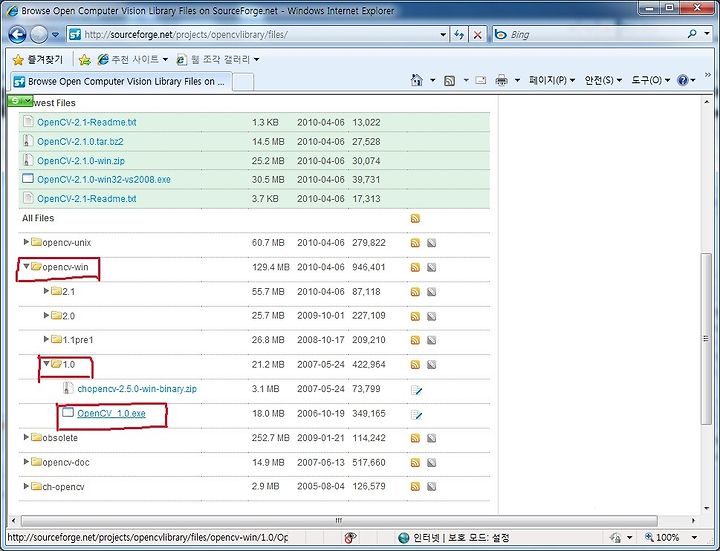Expand the 1.1pre1 folder
The image size is (720, 551).
(x=46, y=339)
